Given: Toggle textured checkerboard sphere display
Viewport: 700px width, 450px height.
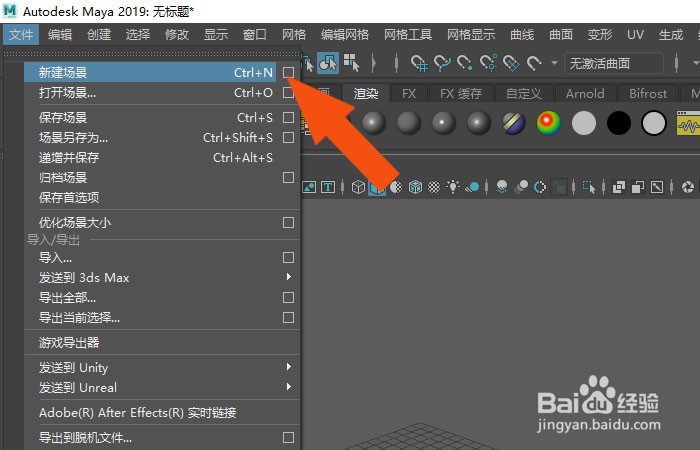Looking at the screenshot, I should 434,187.
